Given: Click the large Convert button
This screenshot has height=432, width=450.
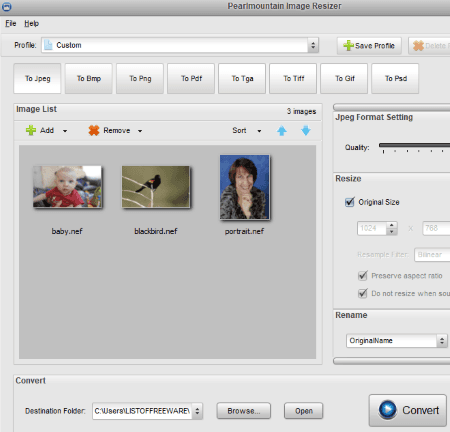Looking at the screenshot, I should pos(408,410).
